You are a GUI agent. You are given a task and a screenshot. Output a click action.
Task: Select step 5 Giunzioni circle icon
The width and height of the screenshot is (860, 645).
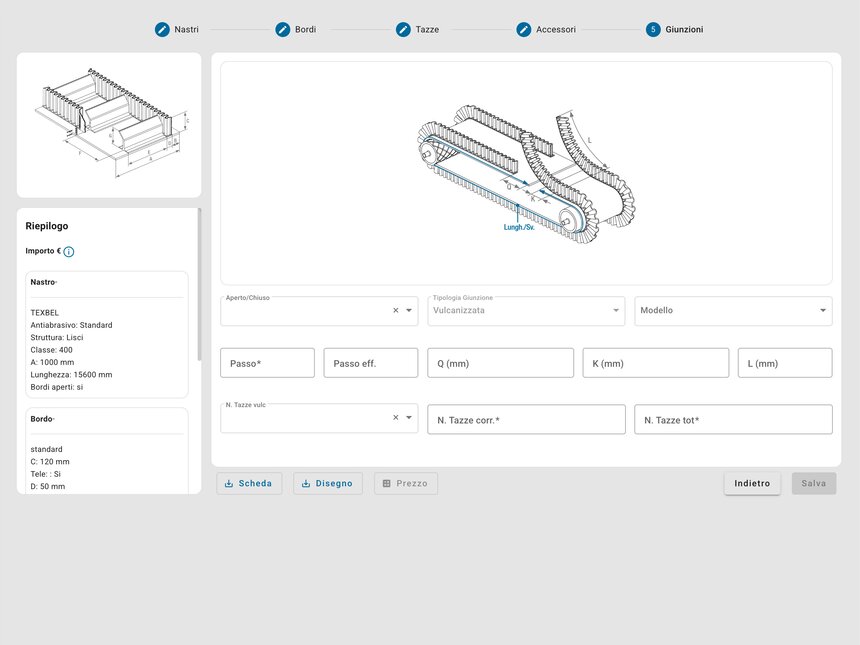pos(653,30)
